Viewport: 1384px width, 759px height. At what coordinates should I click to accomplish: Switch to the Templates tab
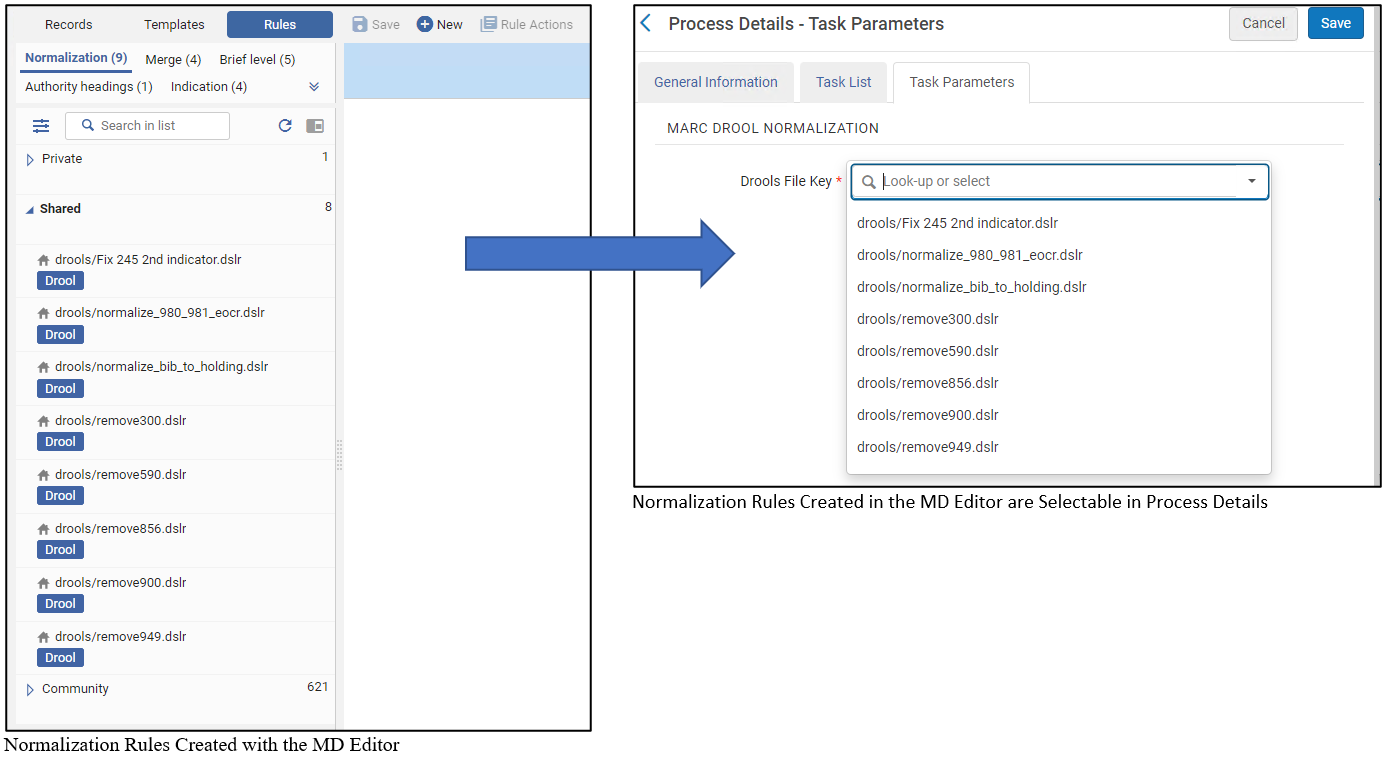click(x=174, y=24)
